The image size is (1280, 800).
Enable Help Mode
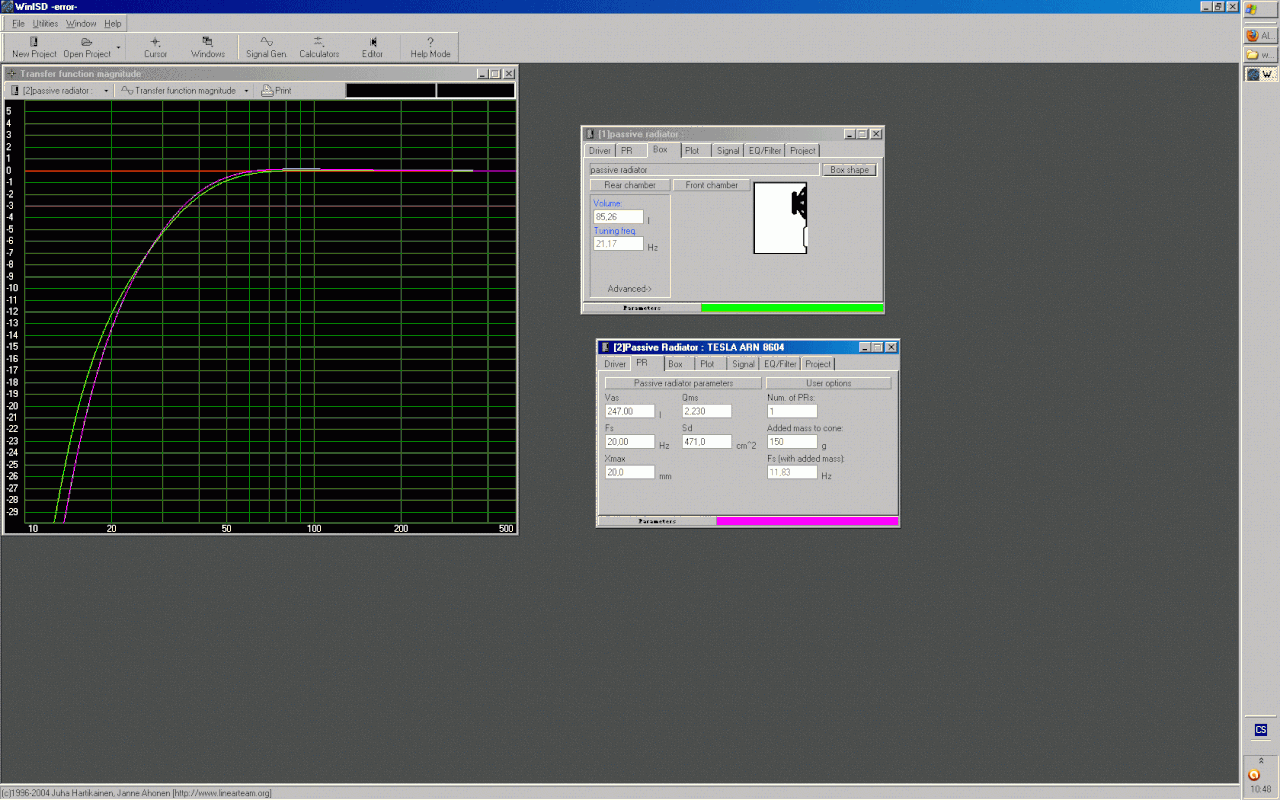(430, 43)
